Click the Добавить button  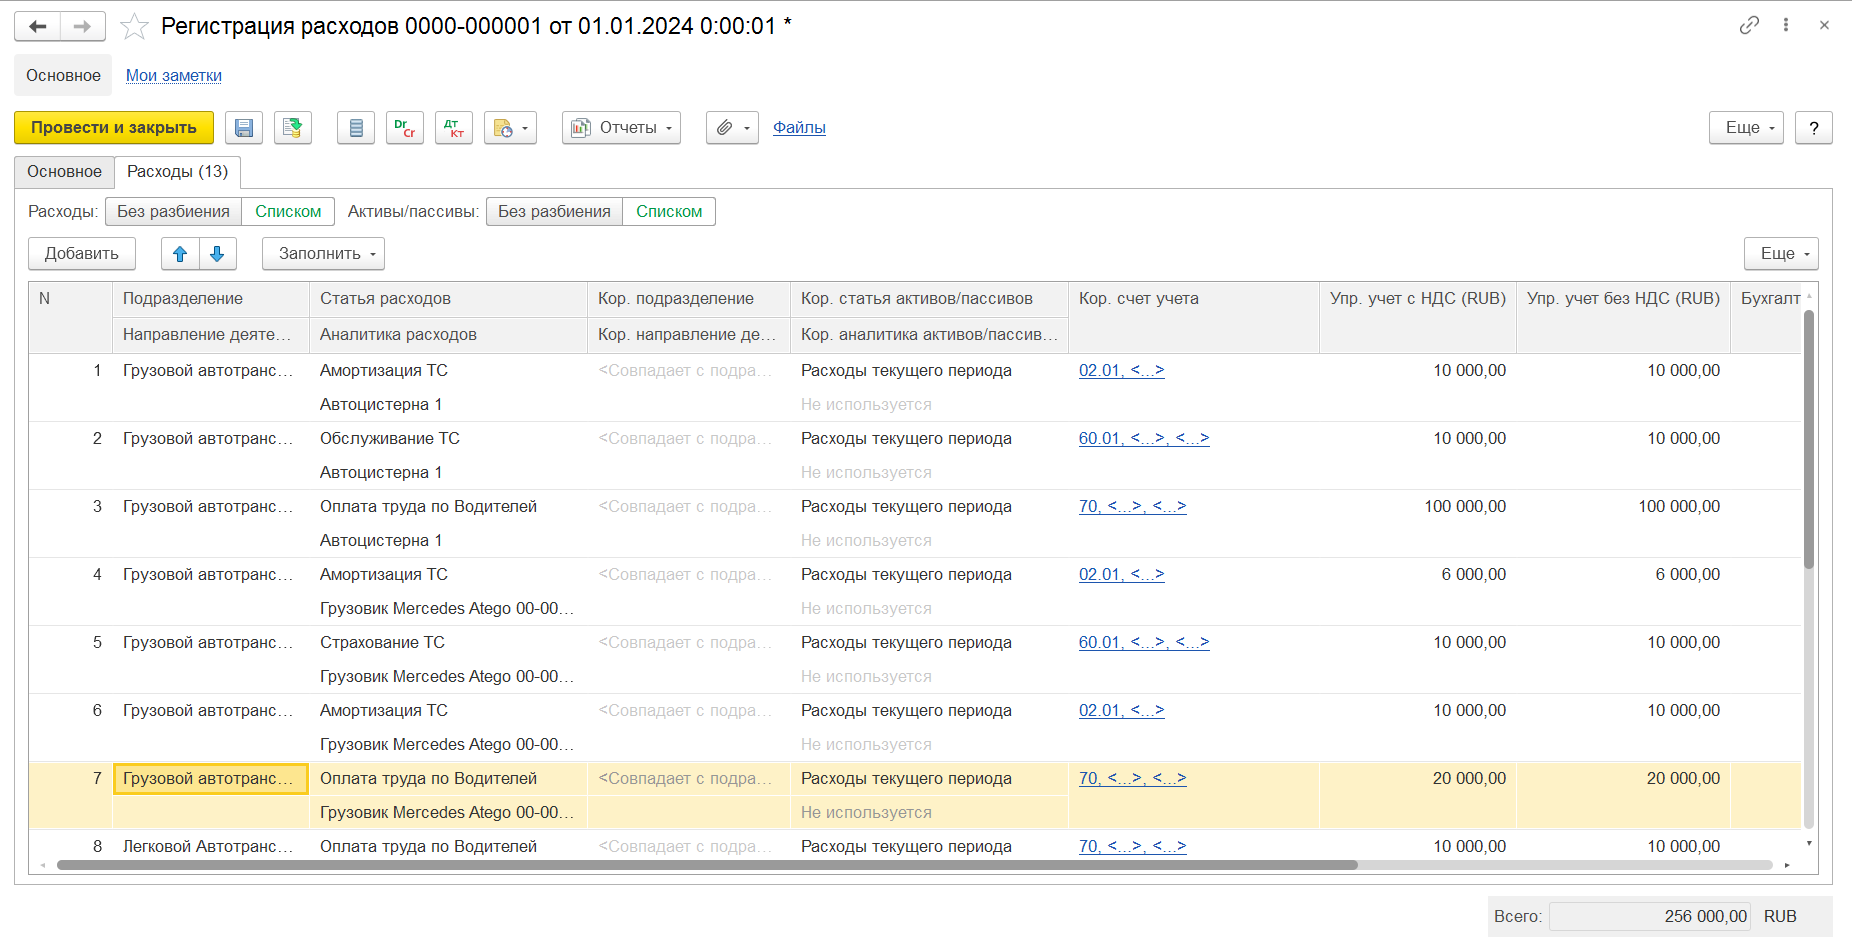click(x=82, y=254)
